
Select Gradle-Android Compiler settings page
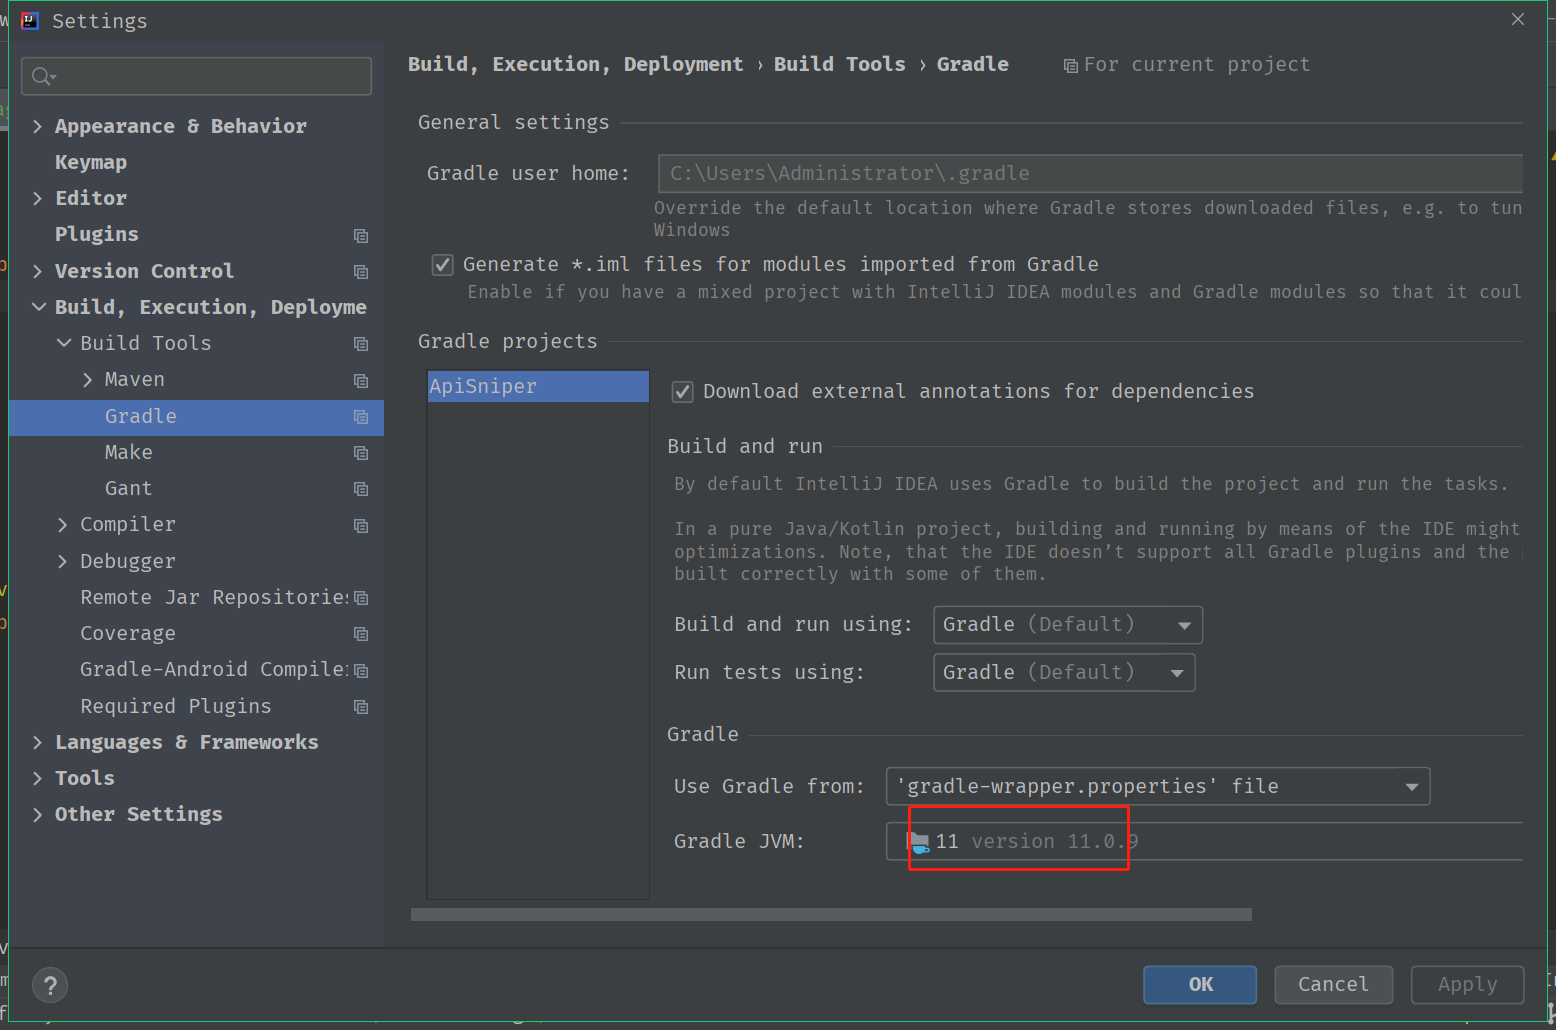point(214,669)
